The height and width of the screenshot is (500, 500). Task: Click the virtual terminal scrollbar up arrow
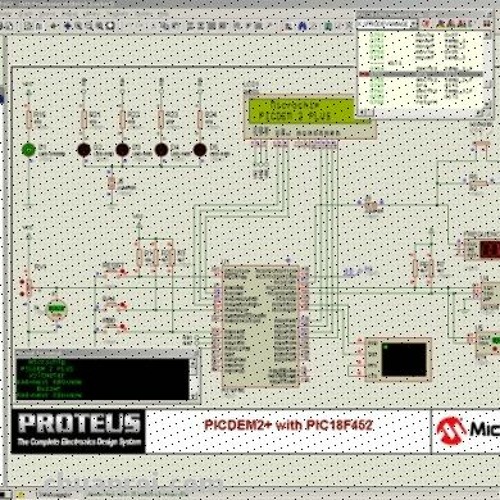click(194, 363)
